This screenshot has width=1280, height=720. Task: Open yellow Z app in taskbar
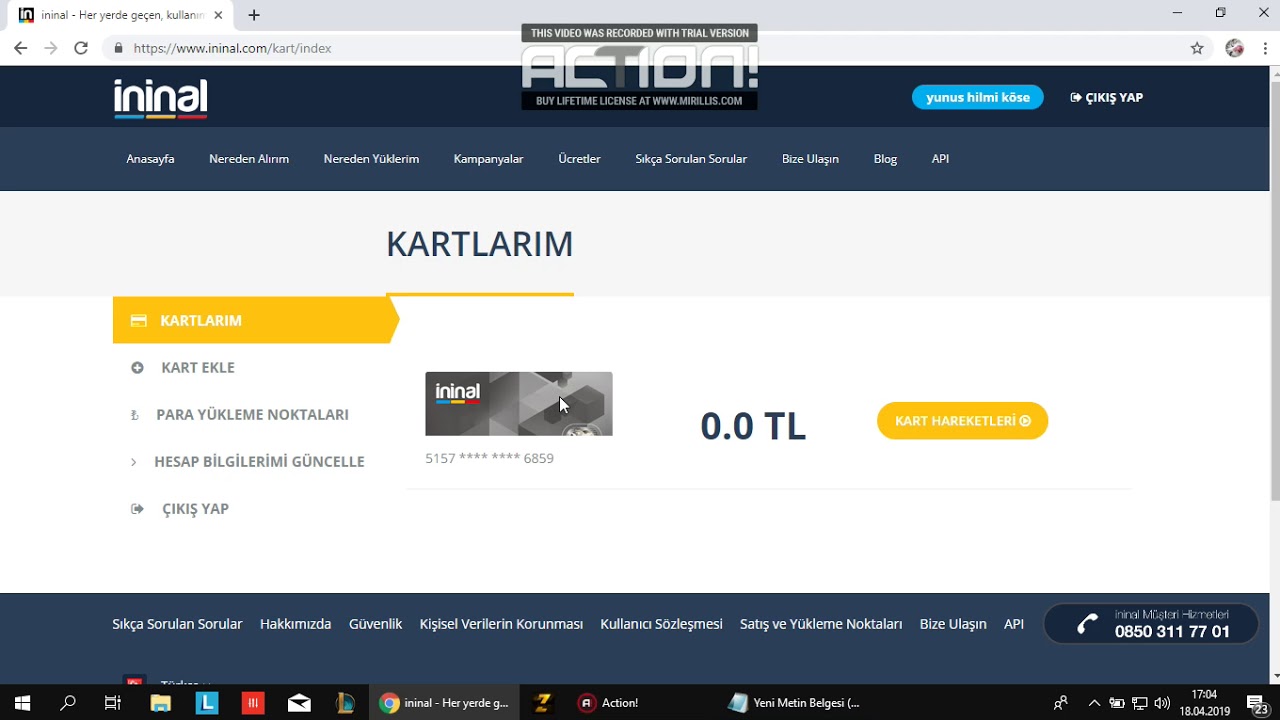pos(543,703)
